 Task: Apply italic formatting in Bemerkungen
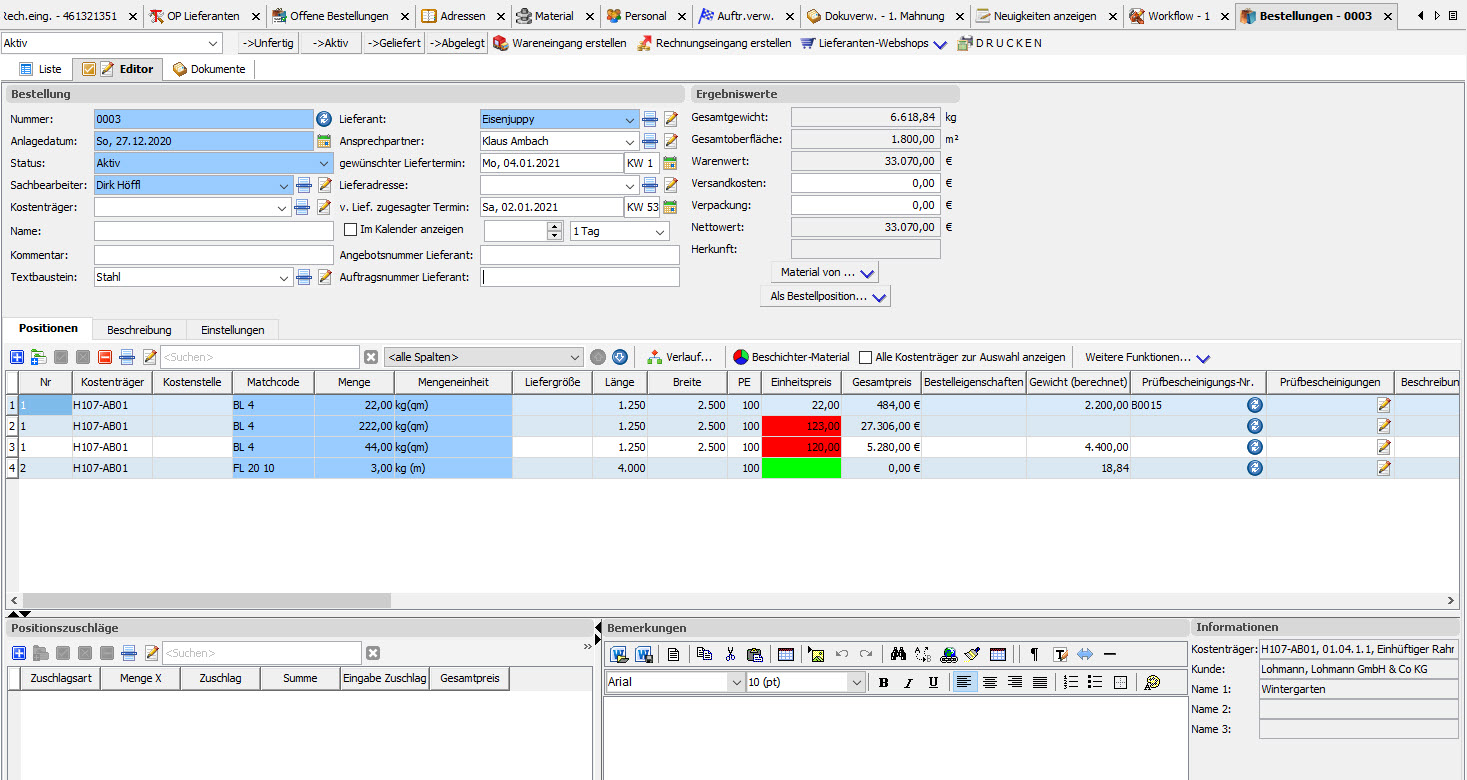click(908, 682)
